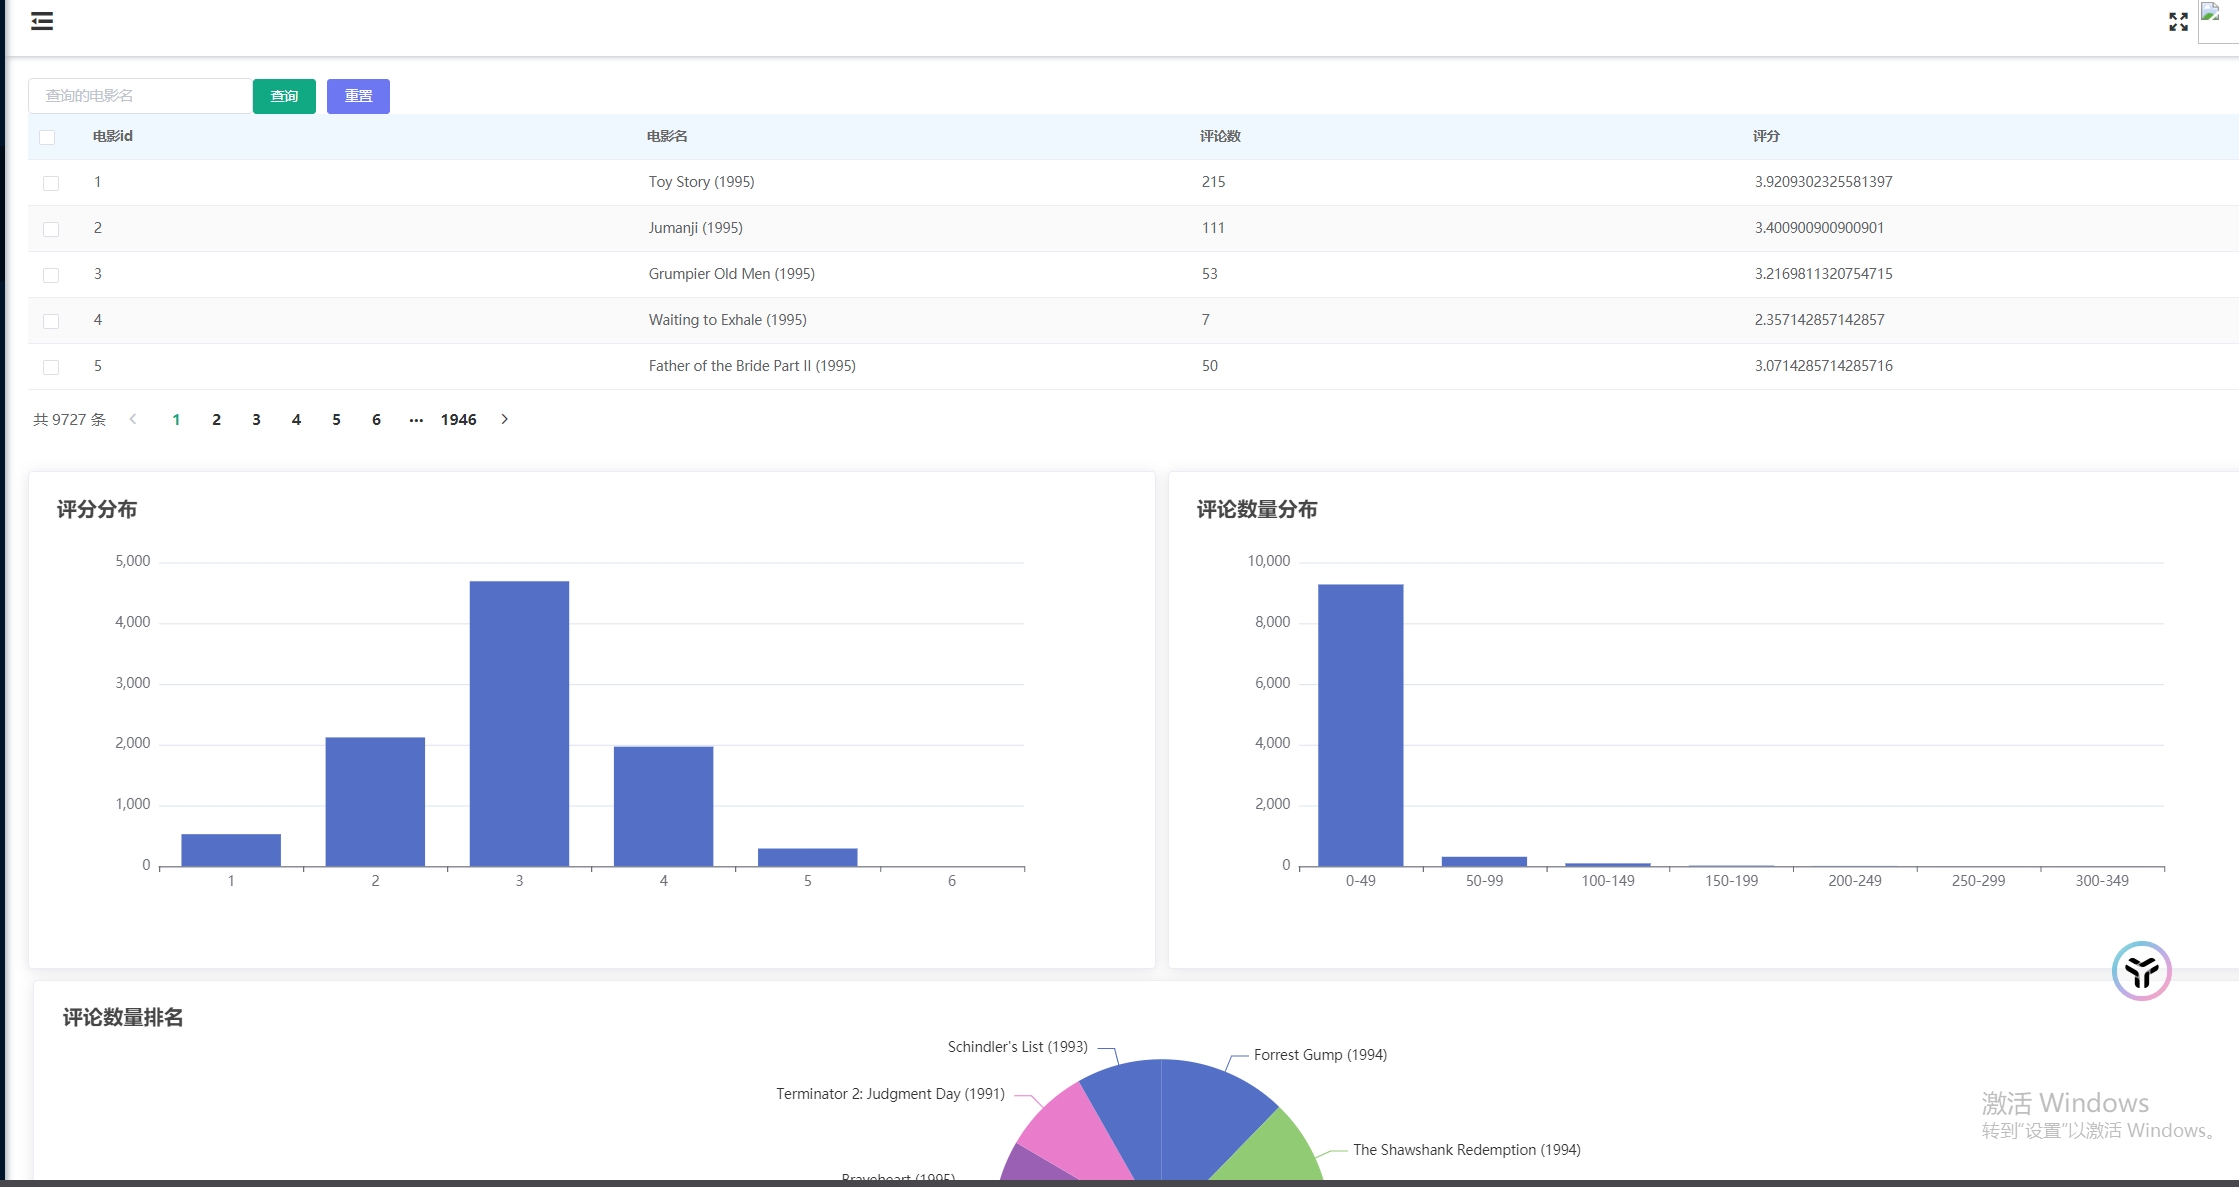Click the 电影id column header
Screen dimensions: 2239x1187
click(x=113, y=136)
